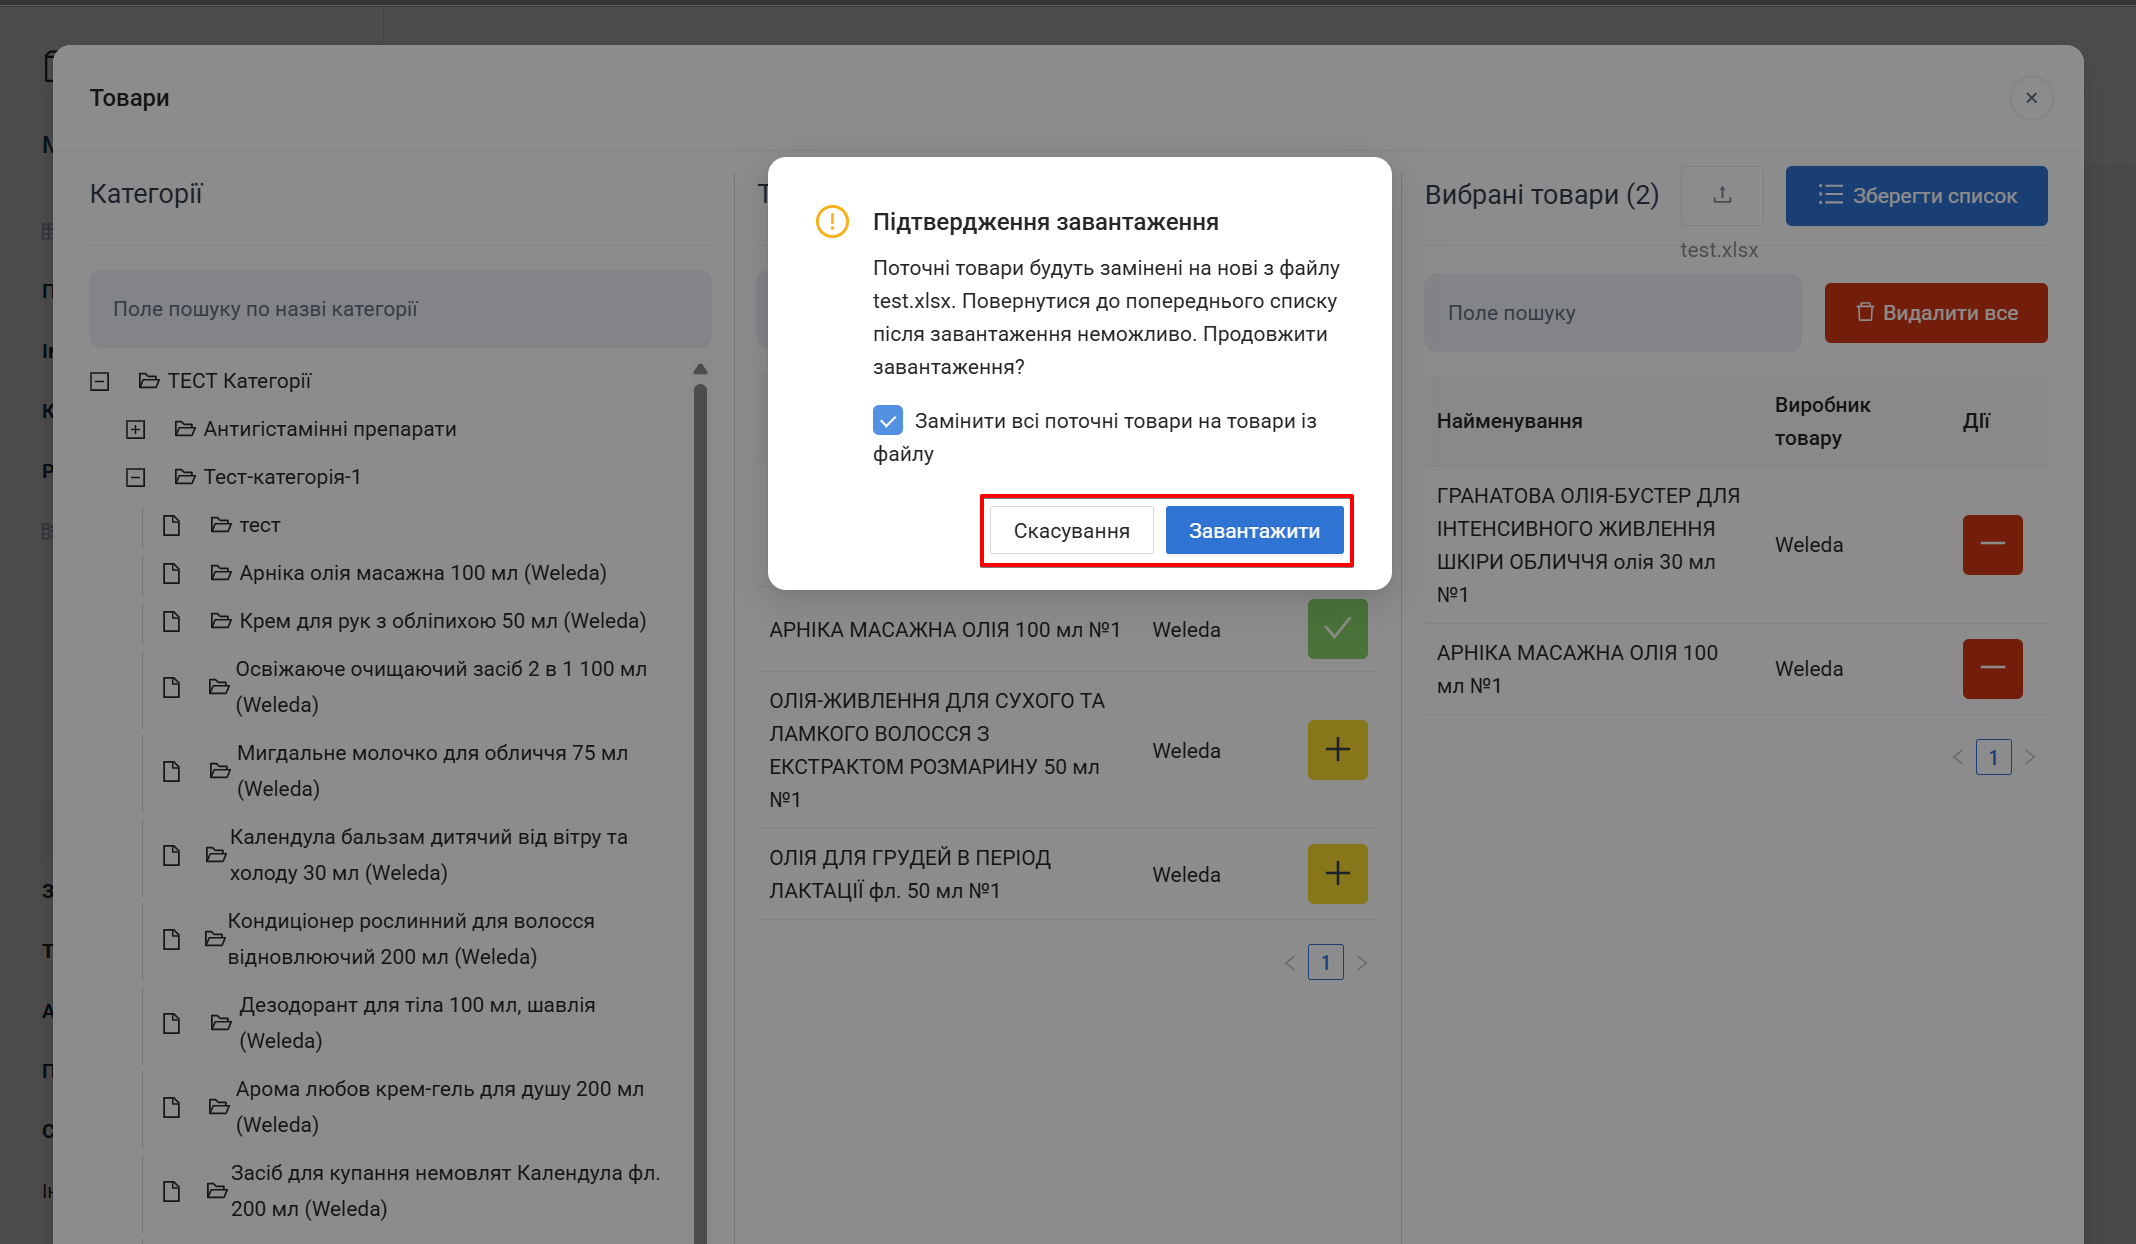Click the upload file icon button

coord(1721,195)
